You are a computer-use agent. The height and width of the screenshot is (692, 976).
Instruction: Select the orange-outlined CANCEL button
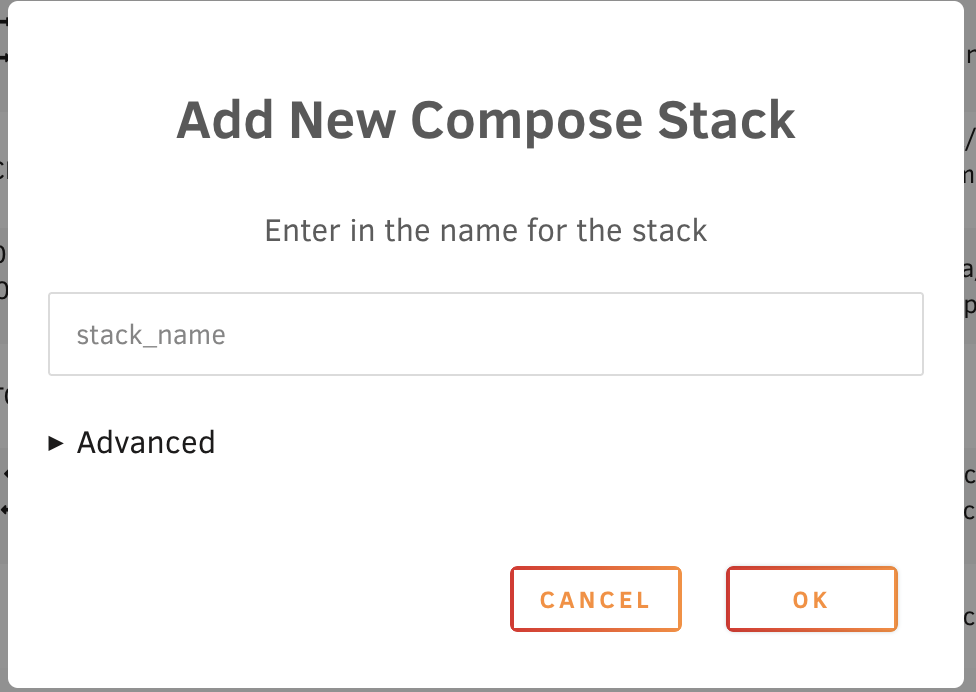point(595,600)
